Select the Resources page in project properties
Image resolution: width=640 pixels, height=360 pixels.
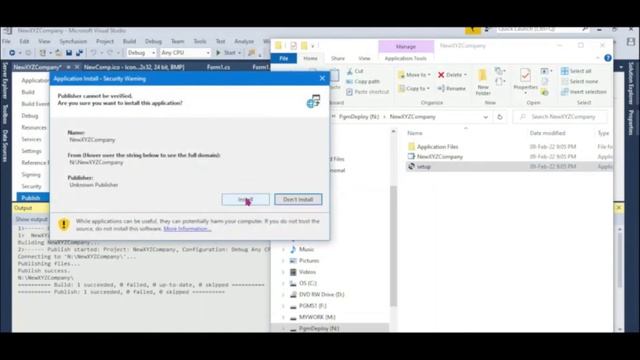point(34,127)
